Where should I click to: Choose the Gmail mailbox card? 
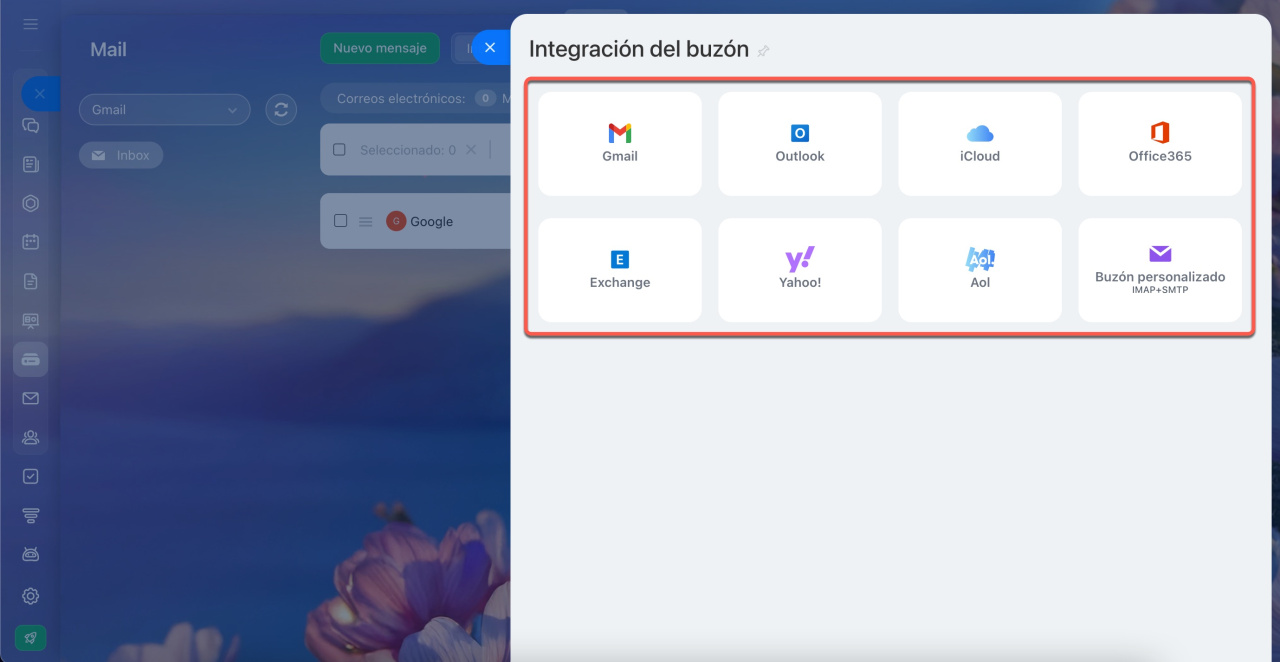point(620,144)
